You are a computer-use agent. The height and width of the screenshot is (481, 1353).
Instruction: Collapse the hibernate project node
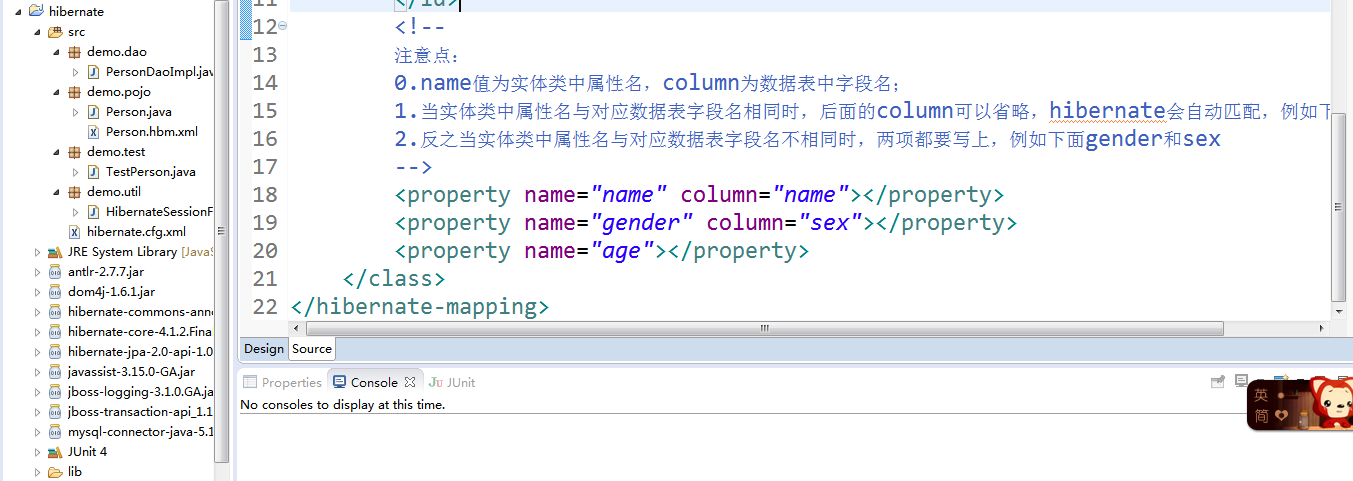click(19, 12)
